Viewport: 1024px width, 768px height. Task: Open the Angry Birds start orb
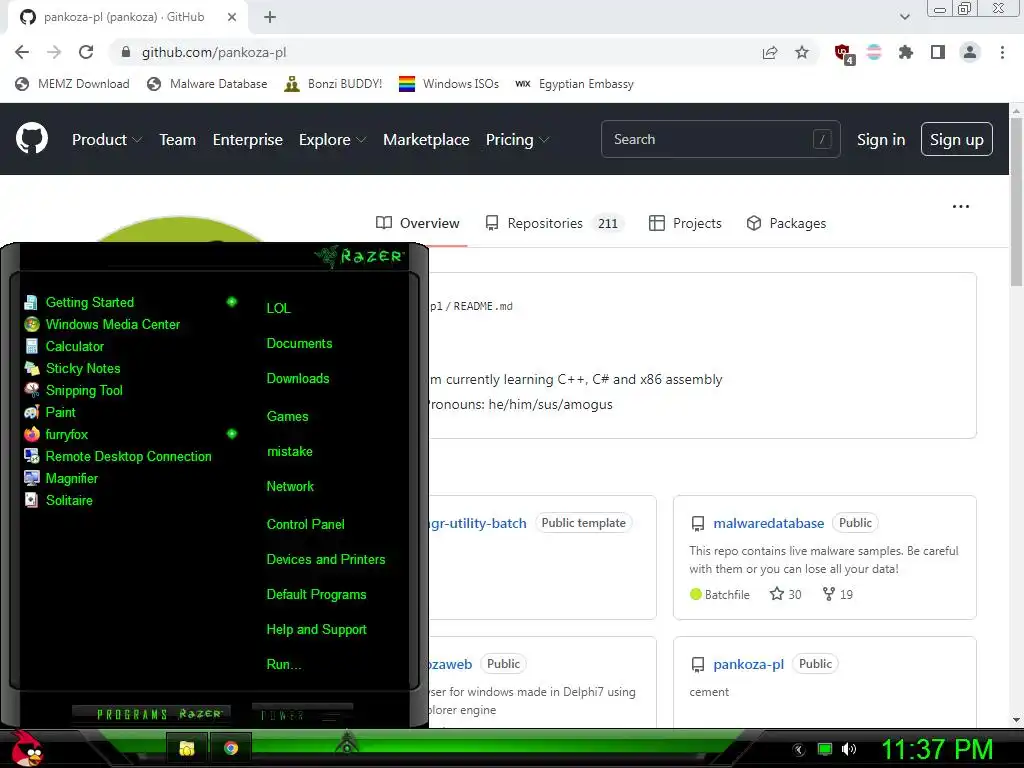coord(27,748)
